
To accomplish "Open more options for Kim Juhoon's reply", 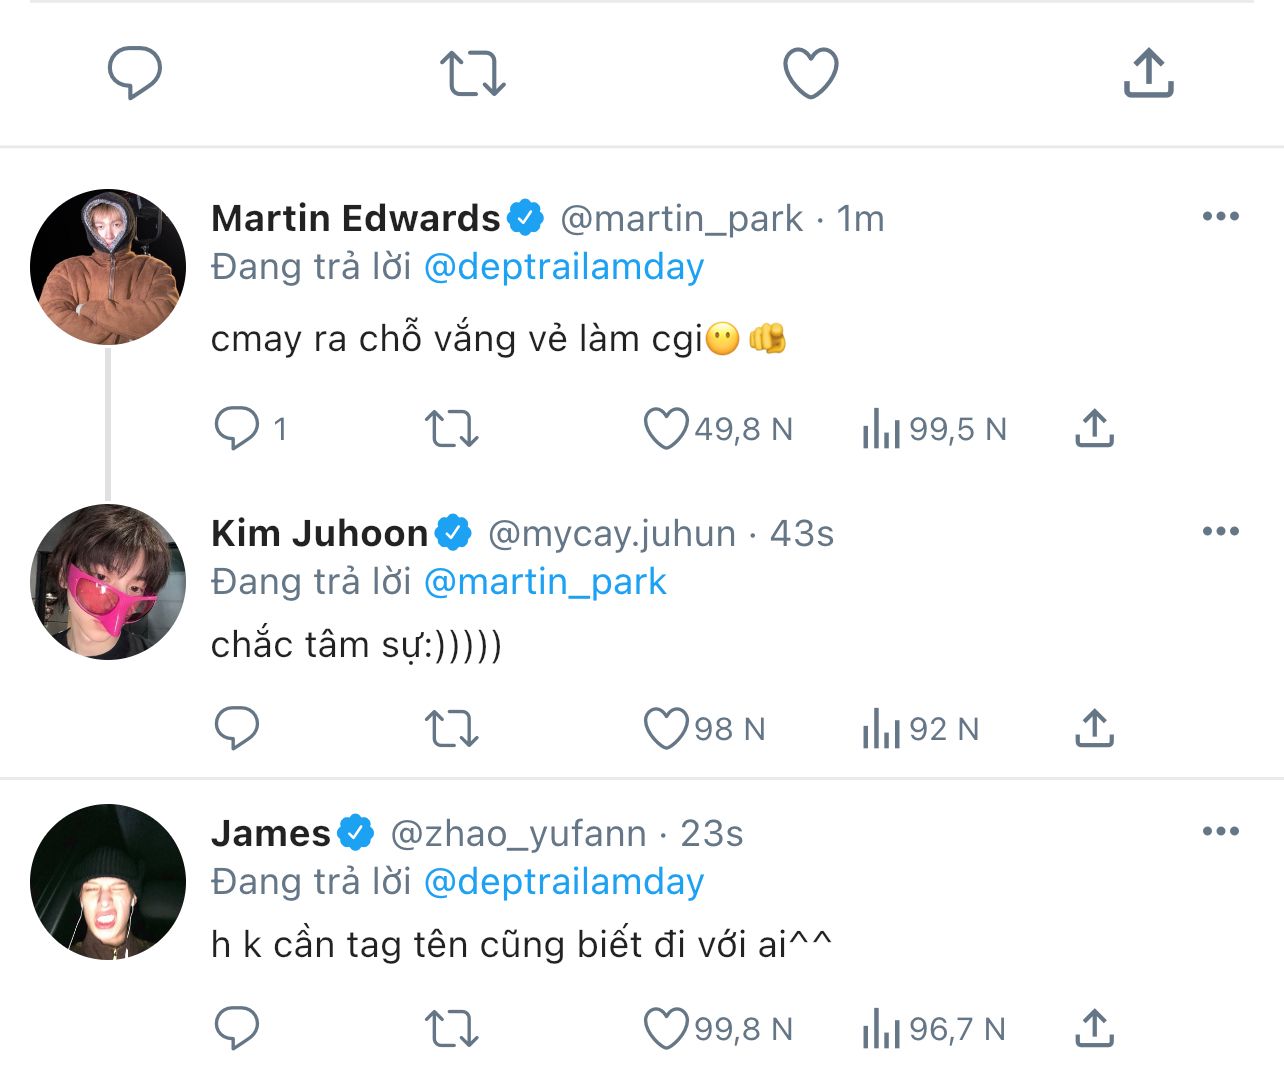I will pos(1220,532).
